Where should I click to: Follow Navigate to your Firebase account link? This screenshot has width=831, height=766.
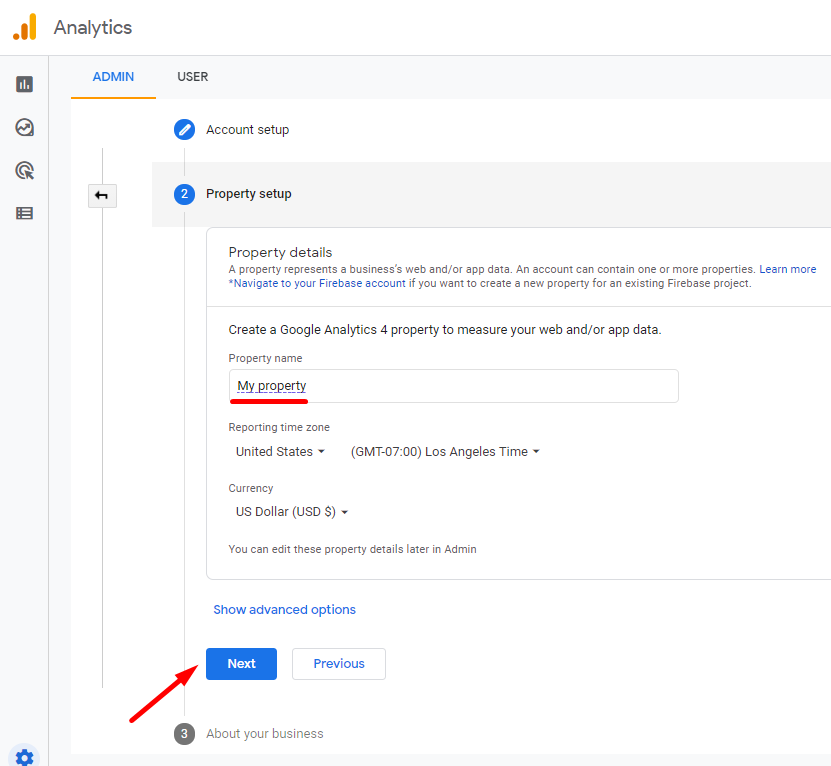[x=317, y=284]
